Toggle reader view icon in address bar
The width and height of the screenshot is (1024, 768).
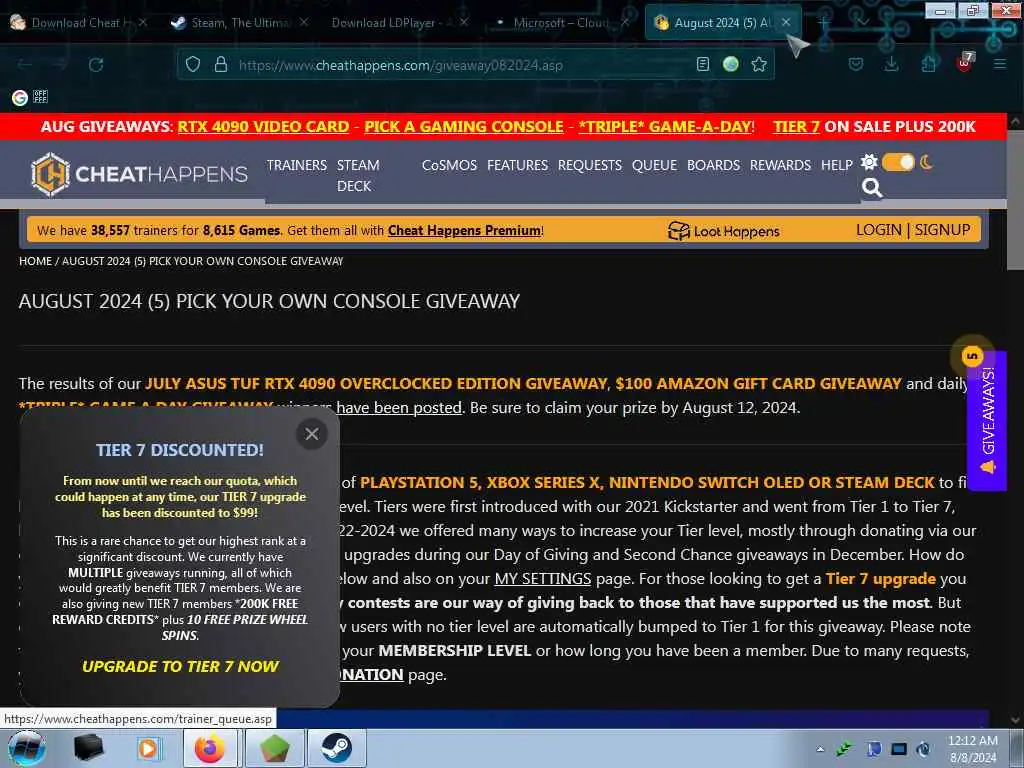(x=703, y=64)
